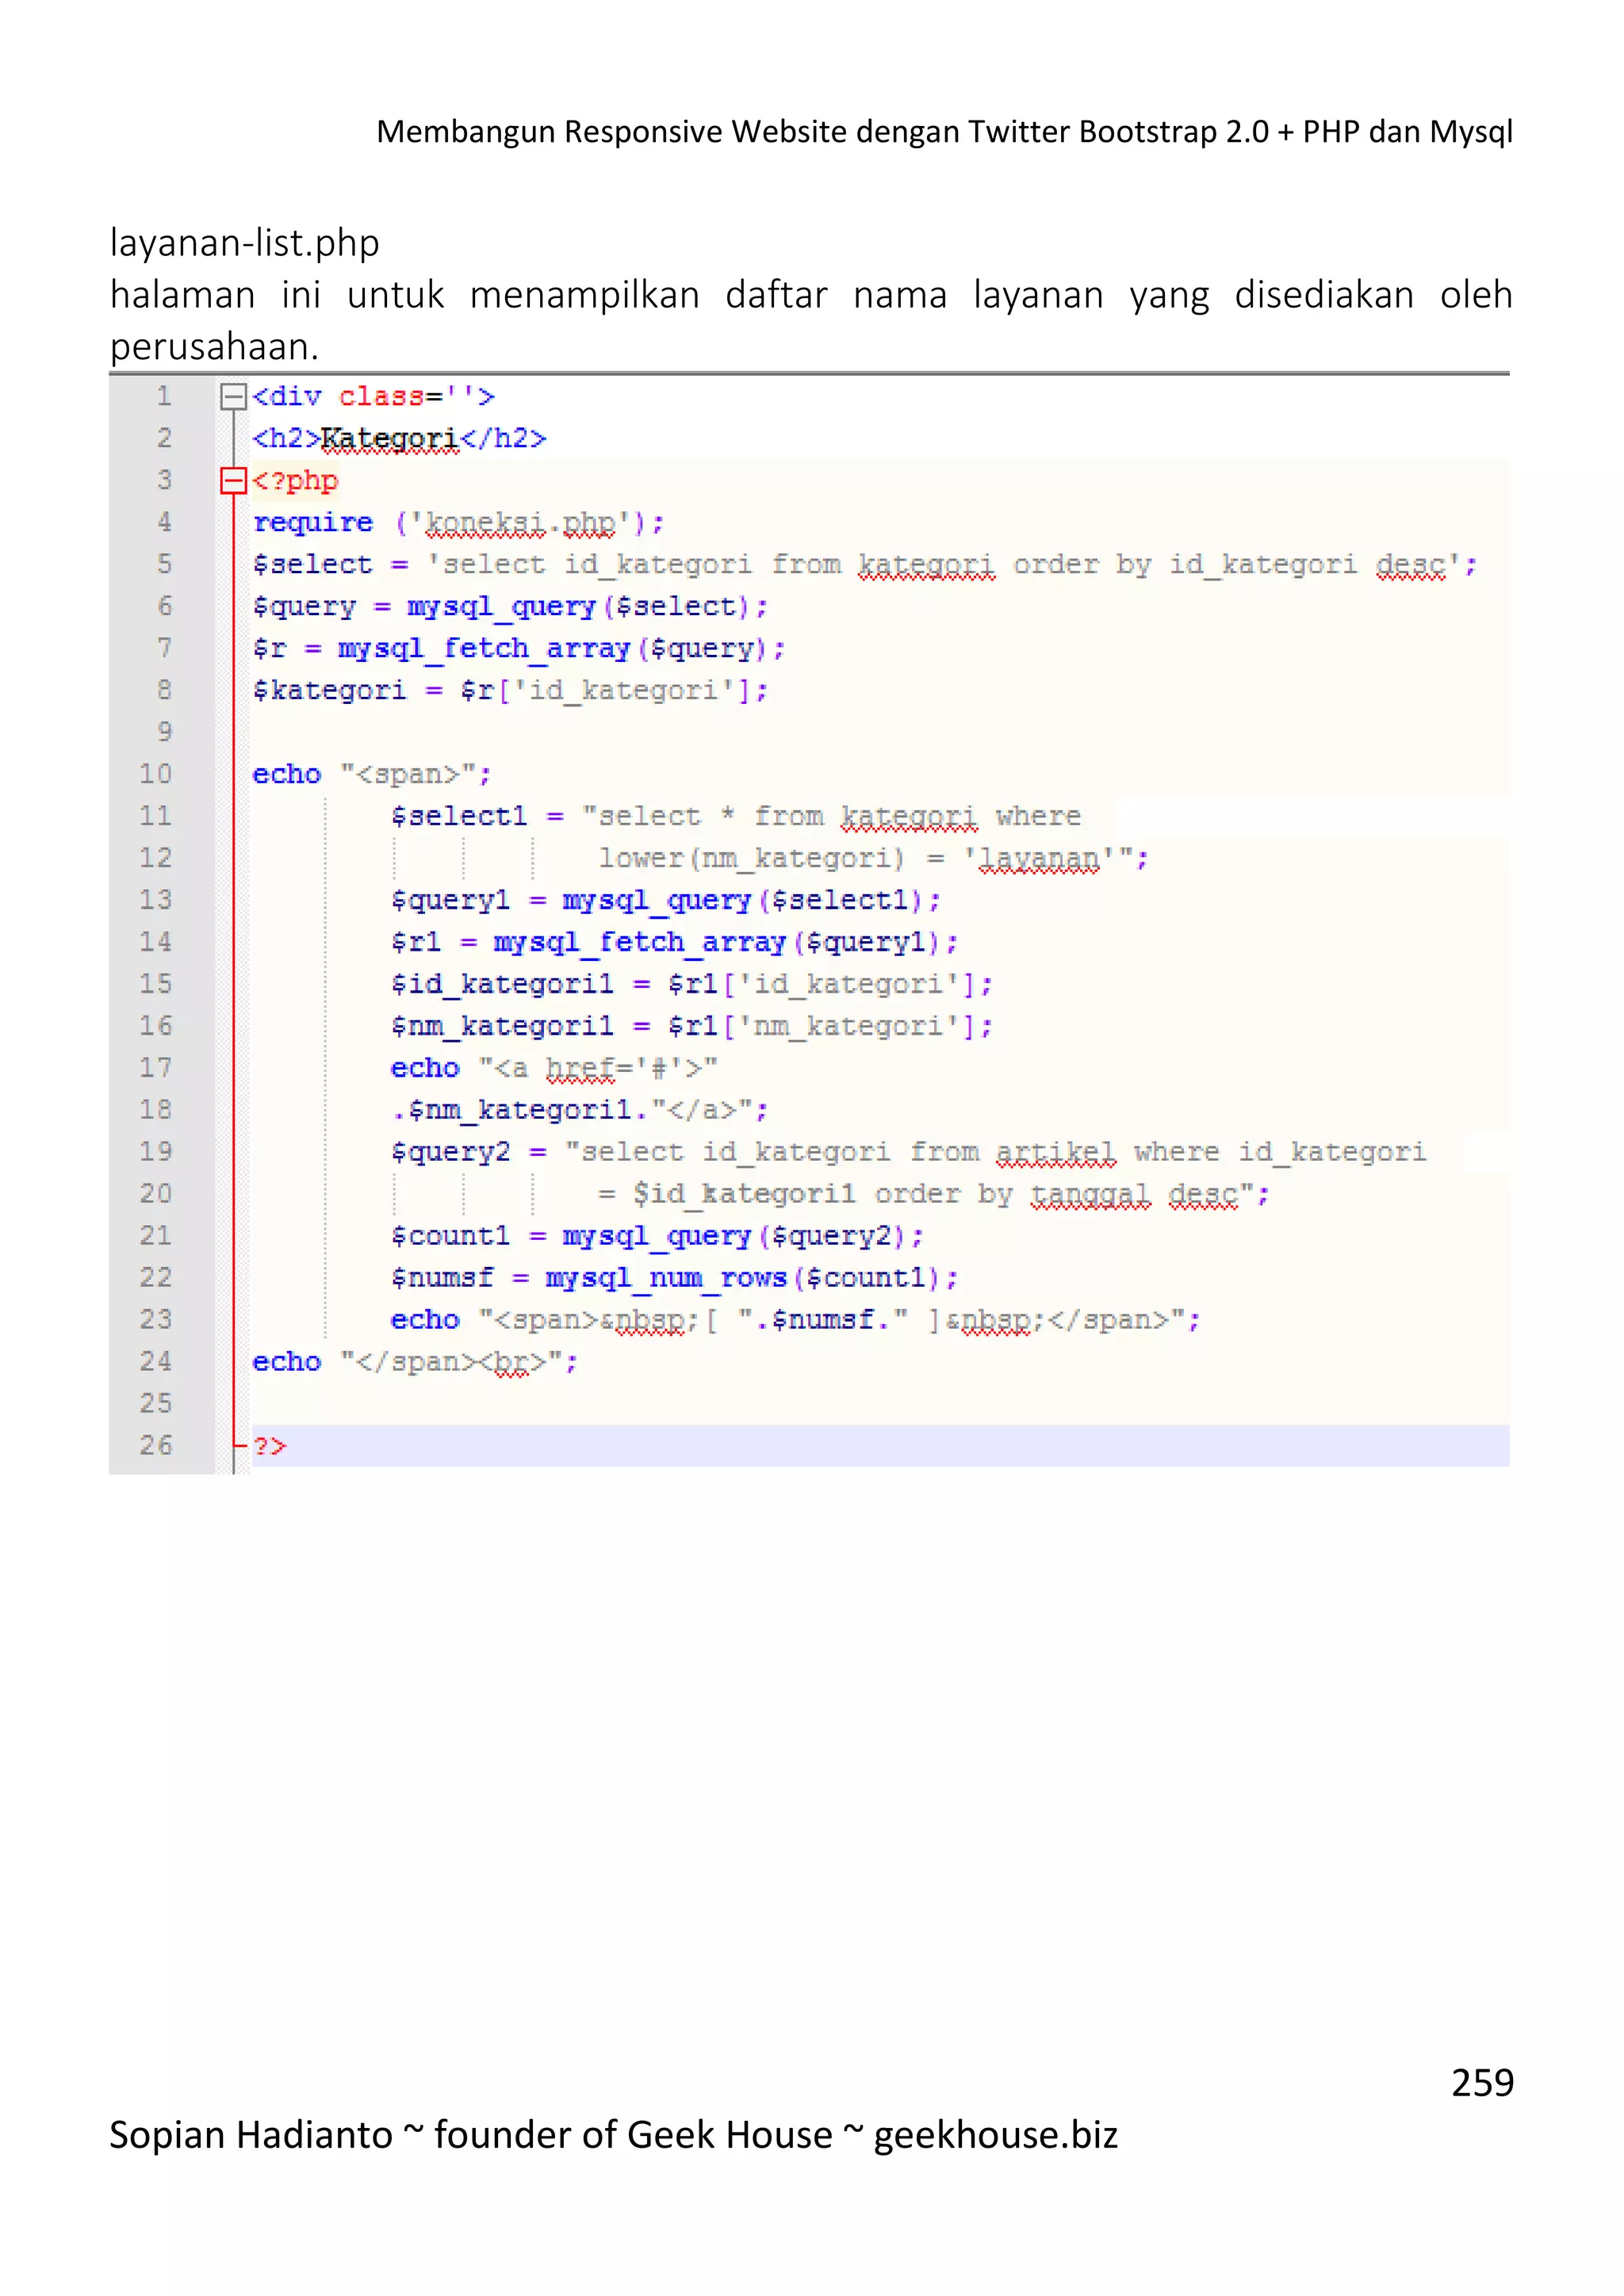The height and width of the screenshot is (2296, 1624).
Task: Click the layanan-list.php filename heading
Action: [245, 244]
